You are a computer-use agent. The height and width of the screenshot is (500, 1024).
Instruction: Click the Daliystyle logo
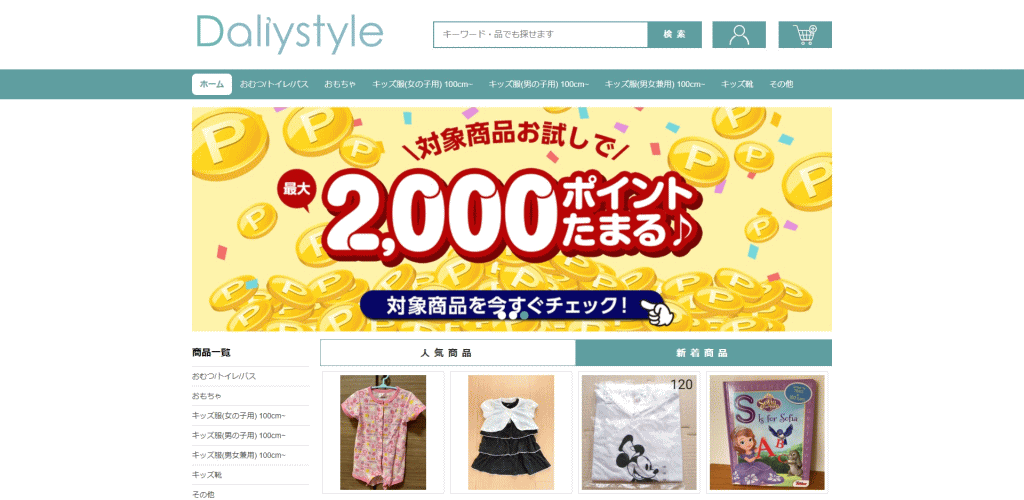tap(289, 33)
